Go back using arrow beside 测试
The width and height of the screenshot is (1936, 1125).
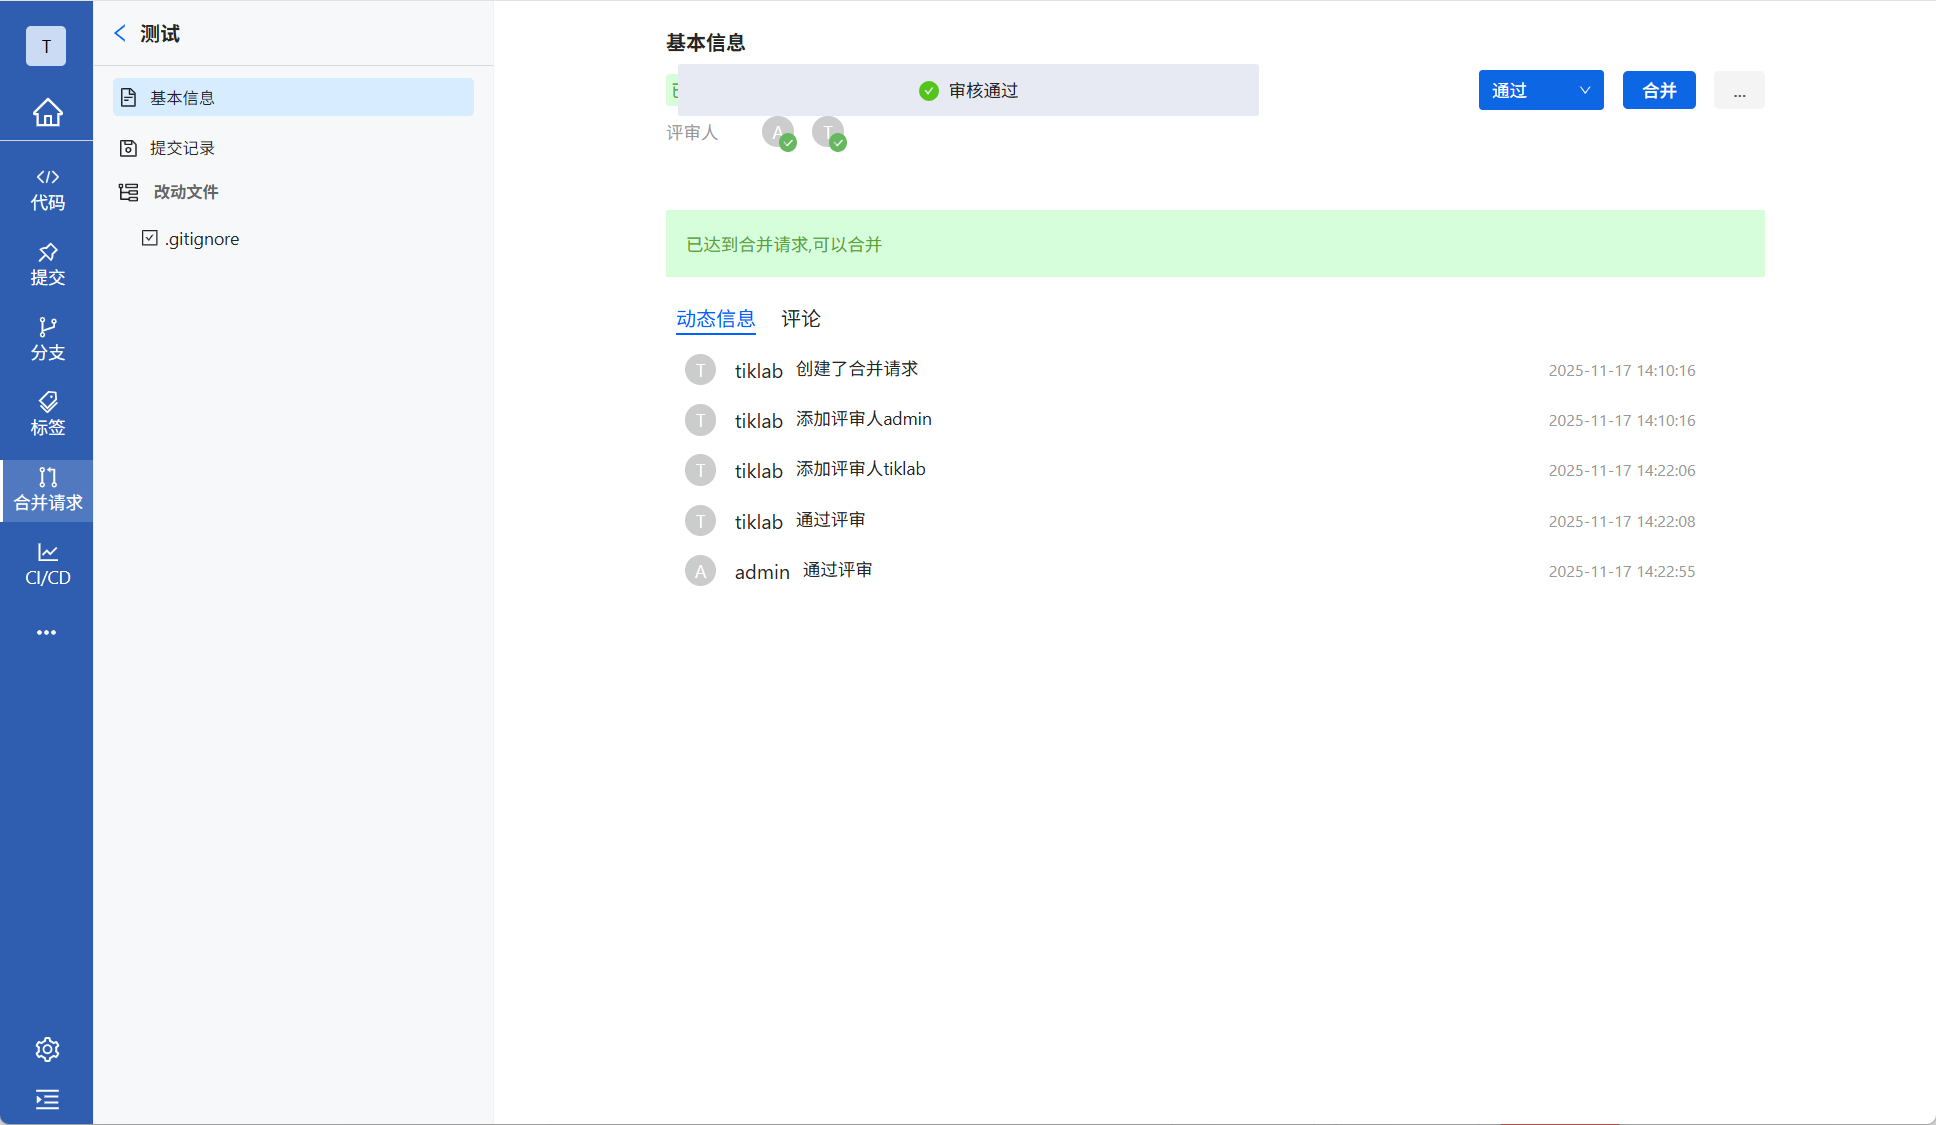click(120, 33)
